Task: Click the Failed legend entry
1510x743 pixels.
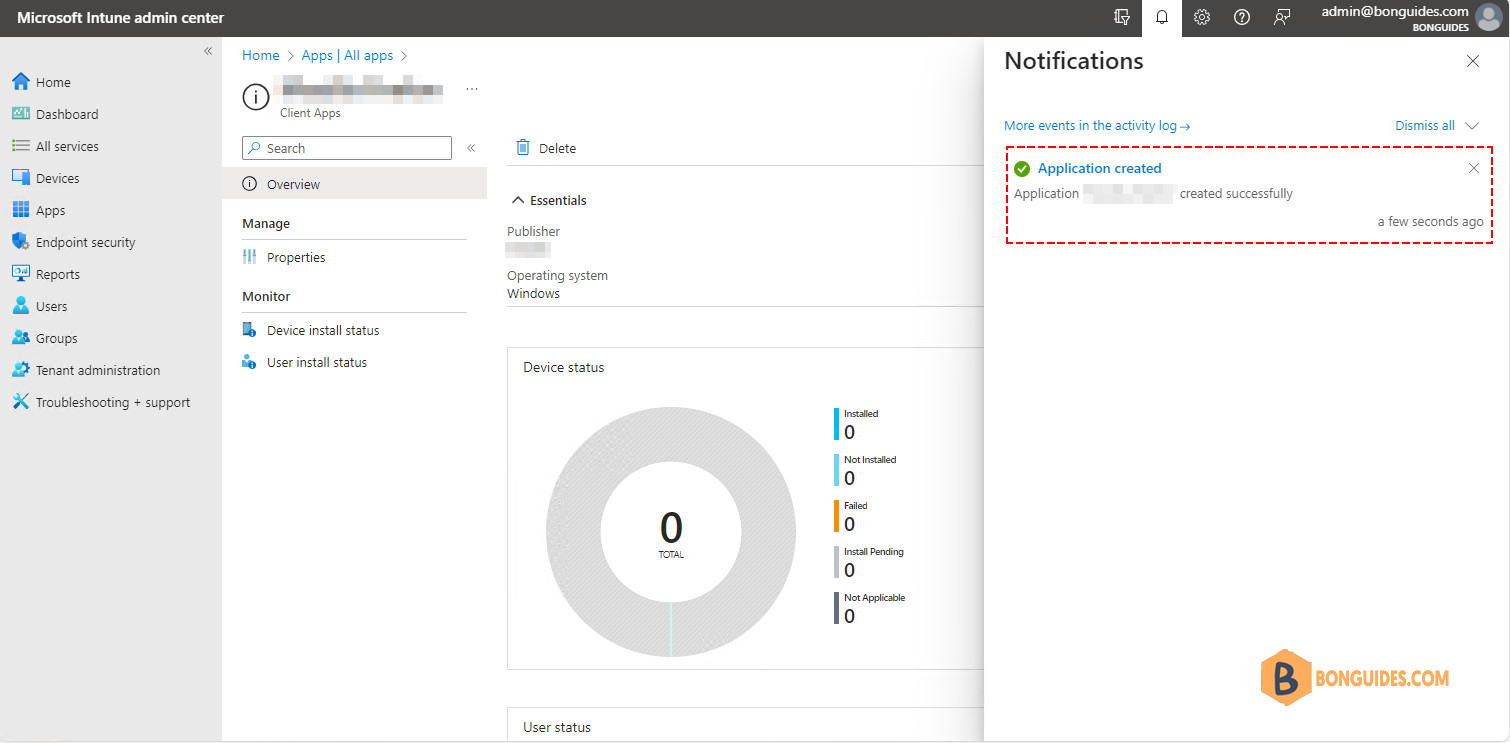Action: [x=852, y=516]
